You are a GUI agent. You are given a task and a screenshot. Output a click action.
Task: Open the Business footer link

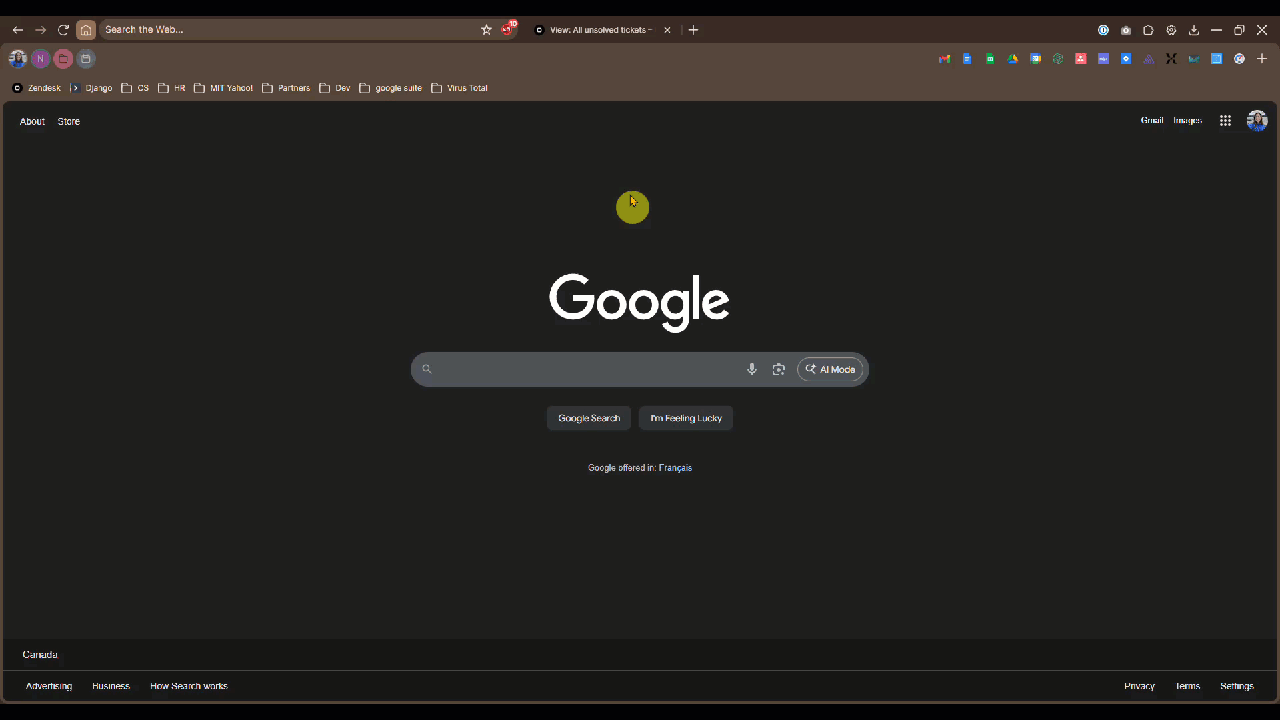point(111,686)
